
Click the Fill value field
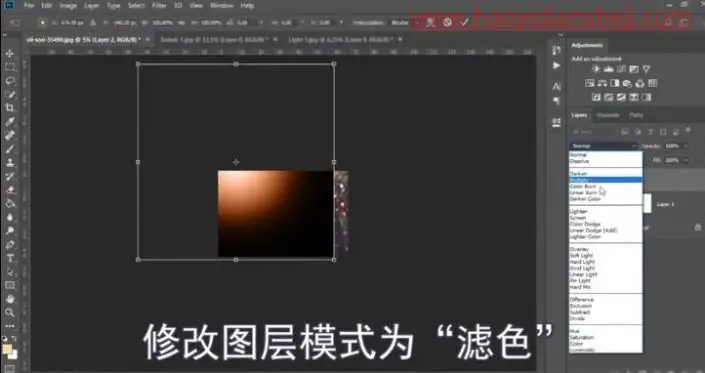tap(672, 160)
